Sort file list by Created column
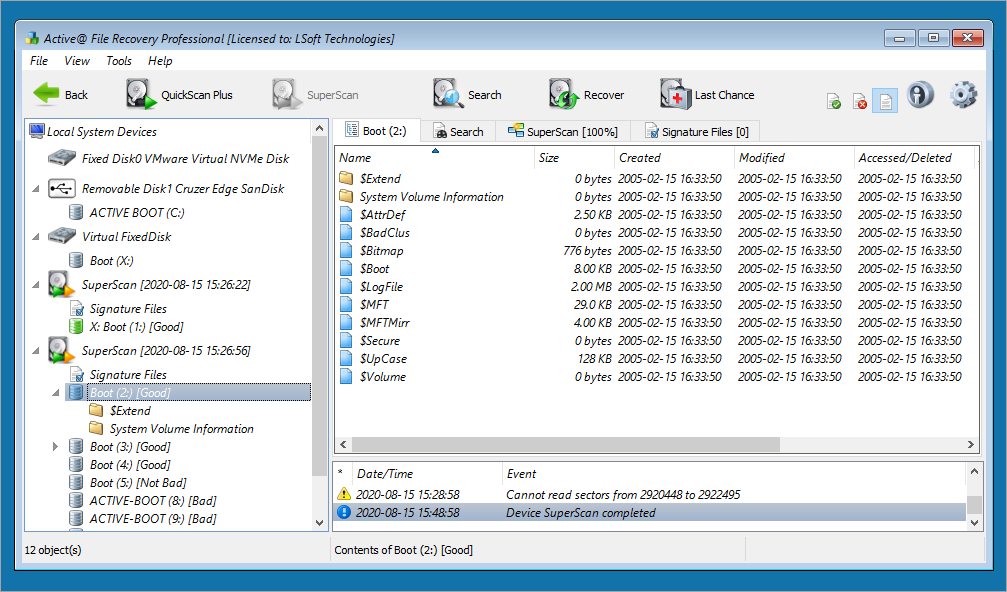Screen dimensions: 1007x592 pyautogui.click(x=674, y=158)
